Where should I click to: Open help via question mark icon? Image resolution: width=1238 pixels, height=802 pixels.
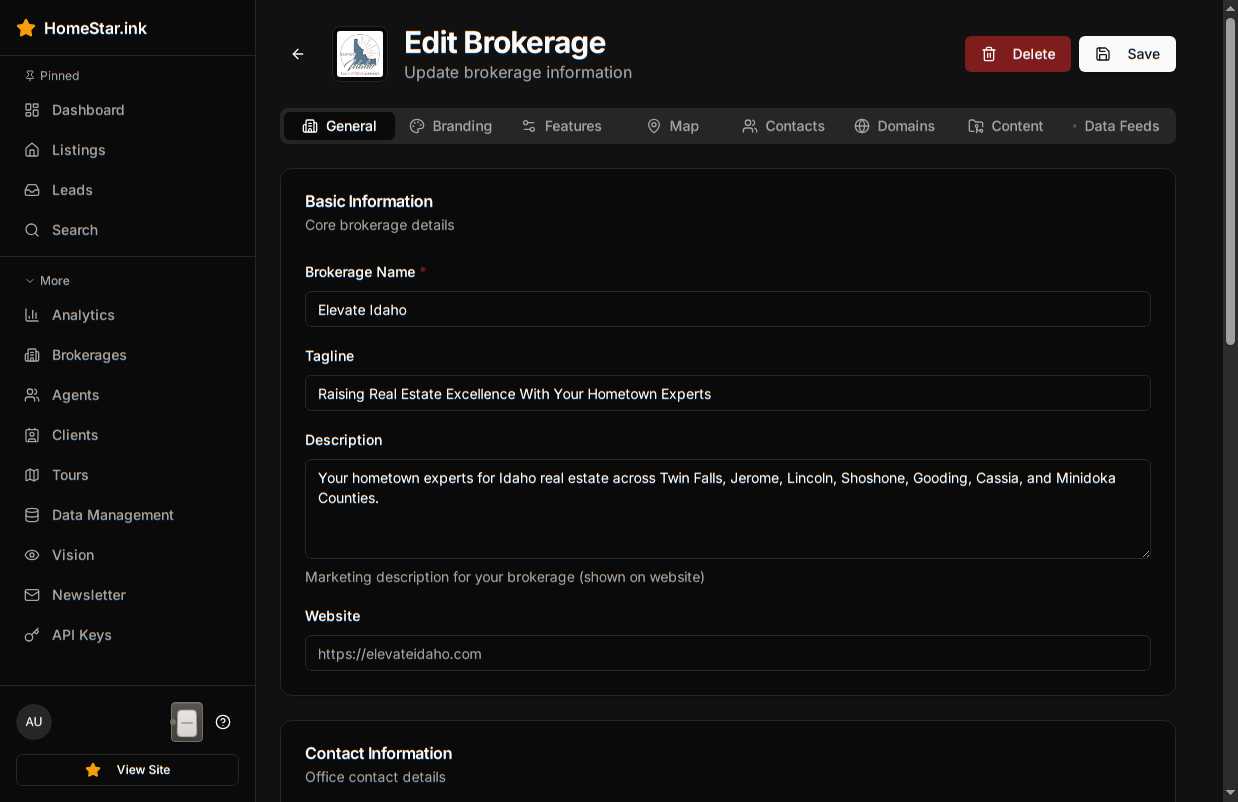(223, 722)
